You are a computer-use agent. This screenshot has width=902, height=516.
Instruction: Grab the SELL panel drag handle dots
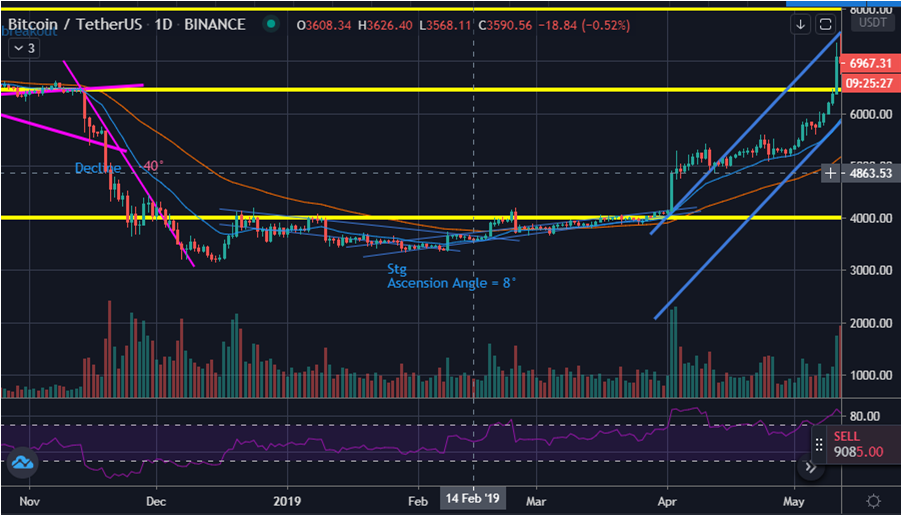point(819,445)
